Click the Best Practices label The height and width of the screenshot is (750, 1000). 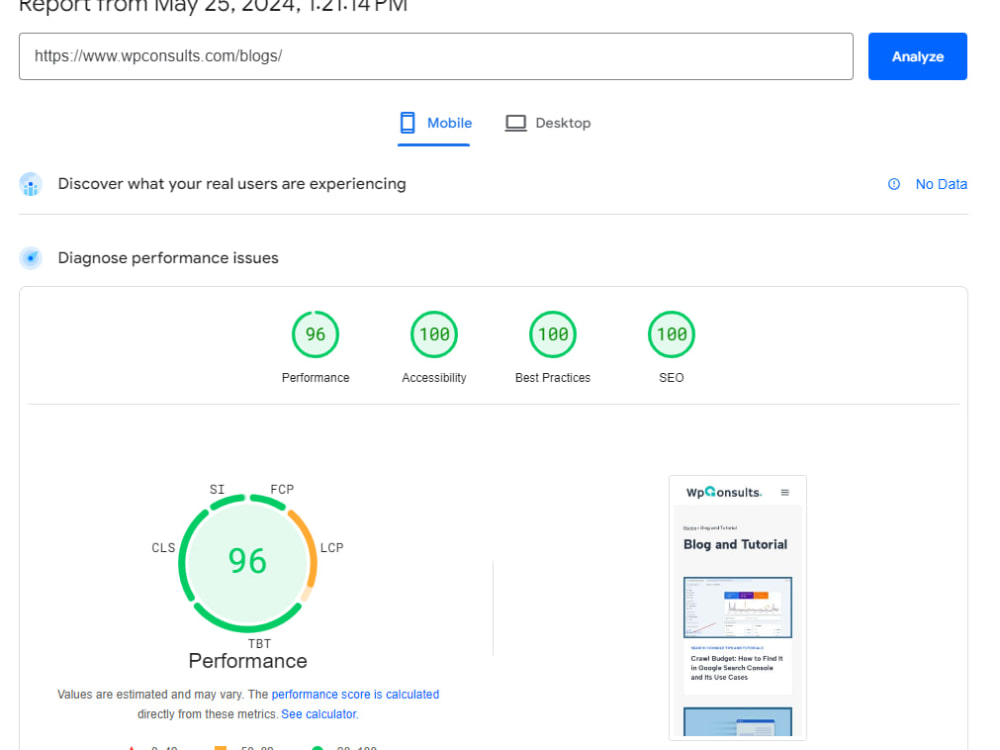pyautogui.click(x=552, y=378)
